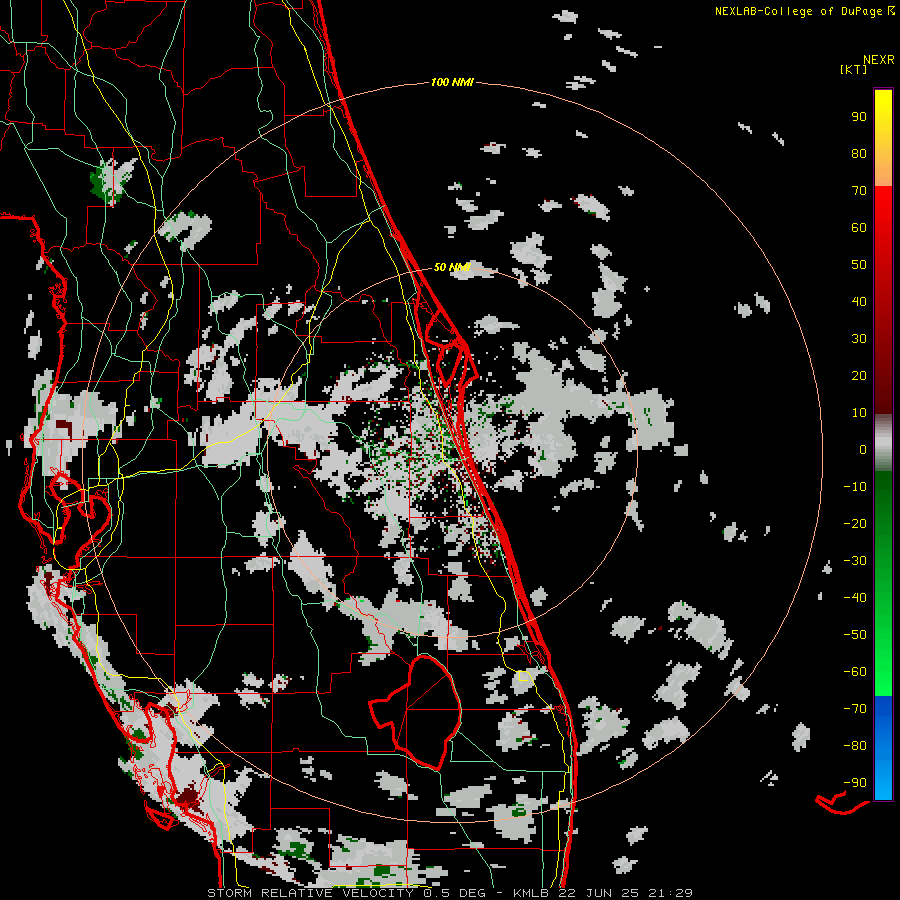The height and width of the screenshot is (900, 900).
Task: Click the 20 knot label on scale
Action: click(859, 375)
